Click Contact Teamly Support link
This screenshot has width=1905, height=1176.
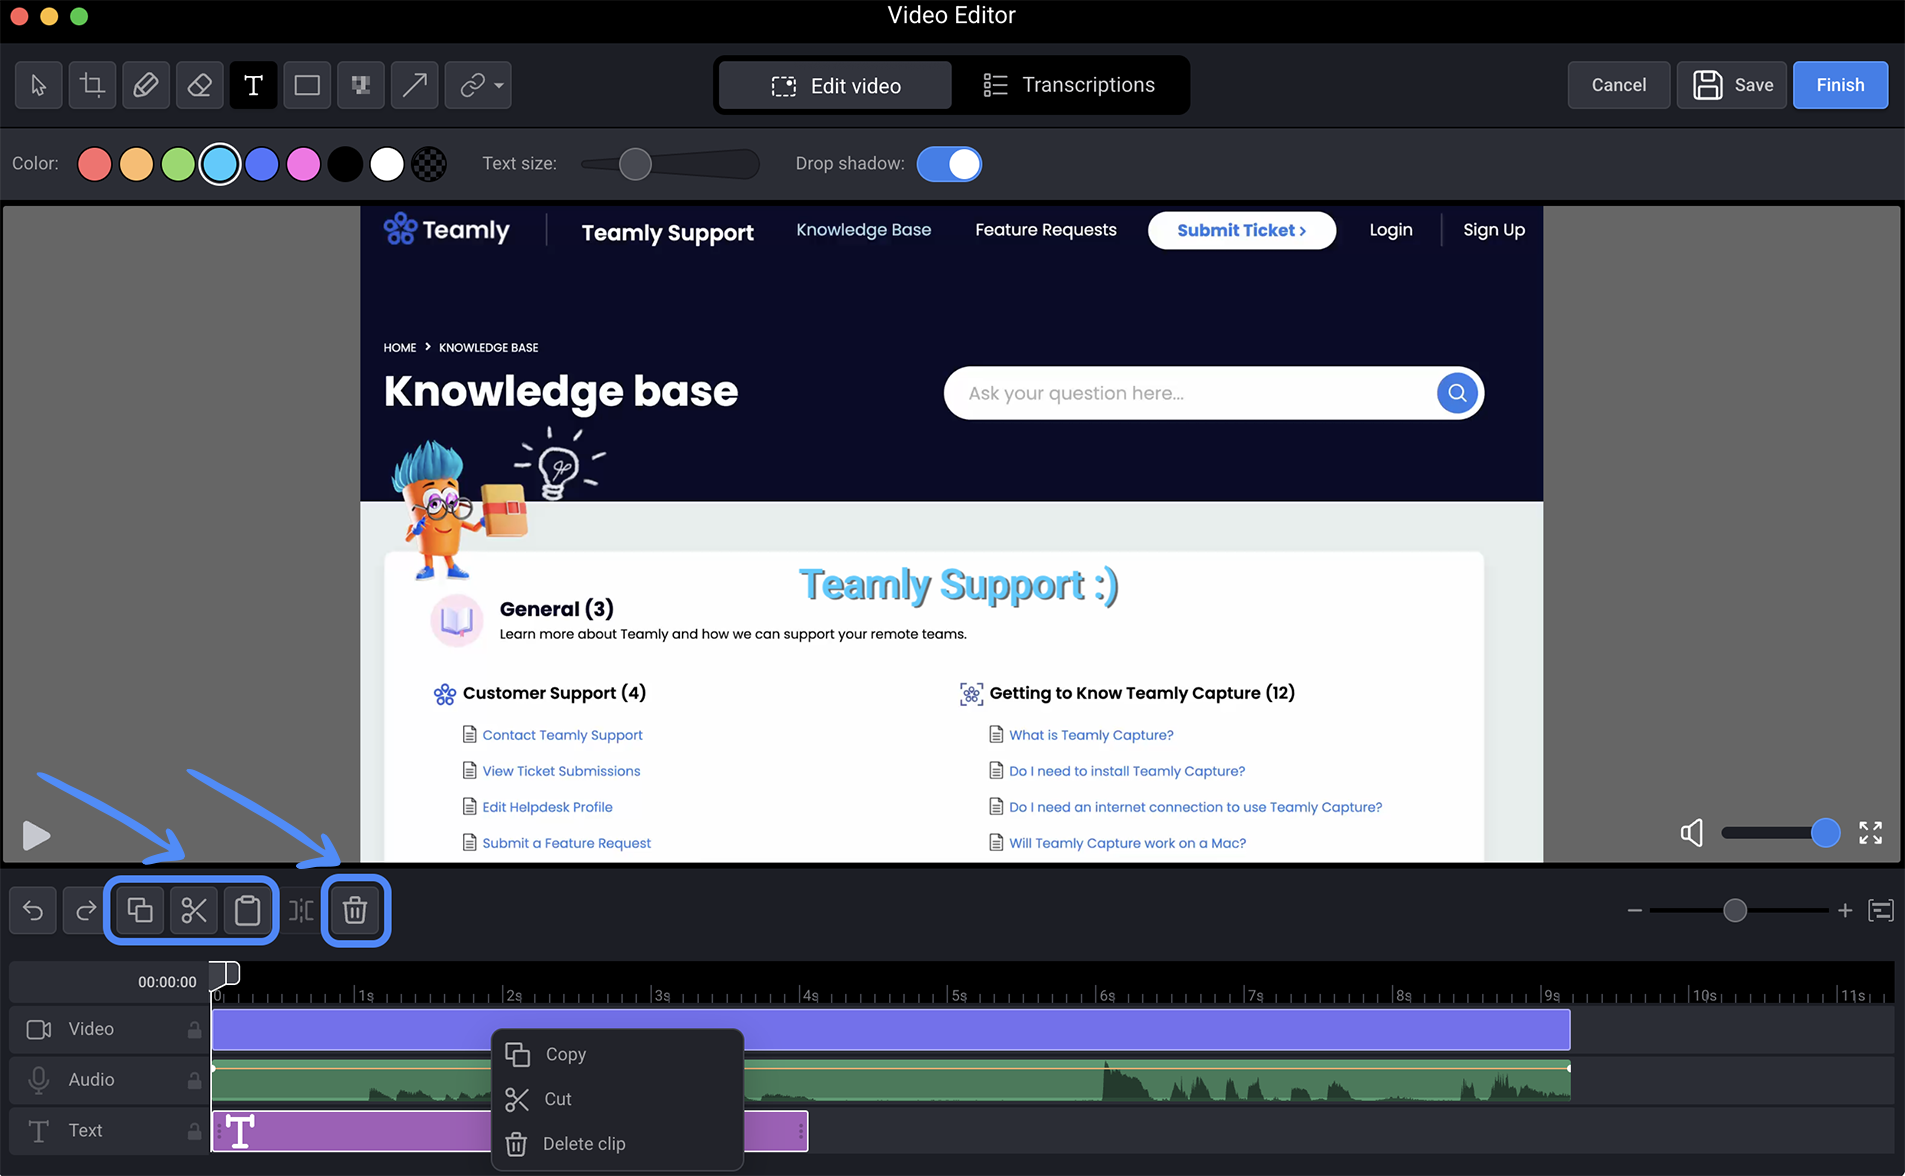[562, 735]
